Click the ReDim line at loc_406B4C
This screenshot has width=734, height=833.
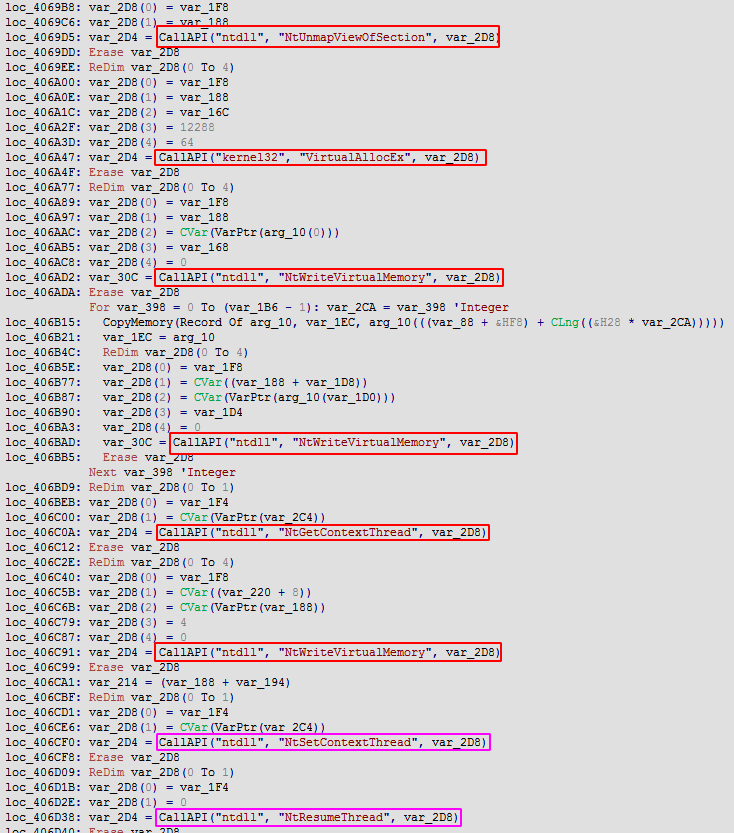click(x=175, y=352)
